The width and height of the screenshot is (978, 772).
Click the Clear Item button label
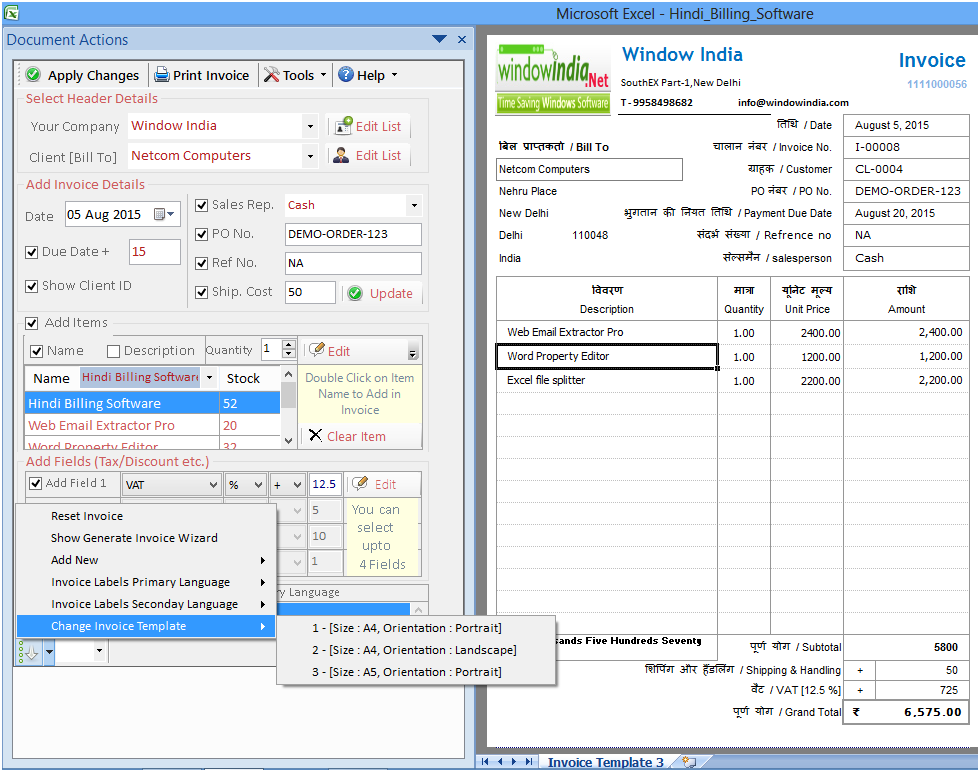click(x=356, y=437)
